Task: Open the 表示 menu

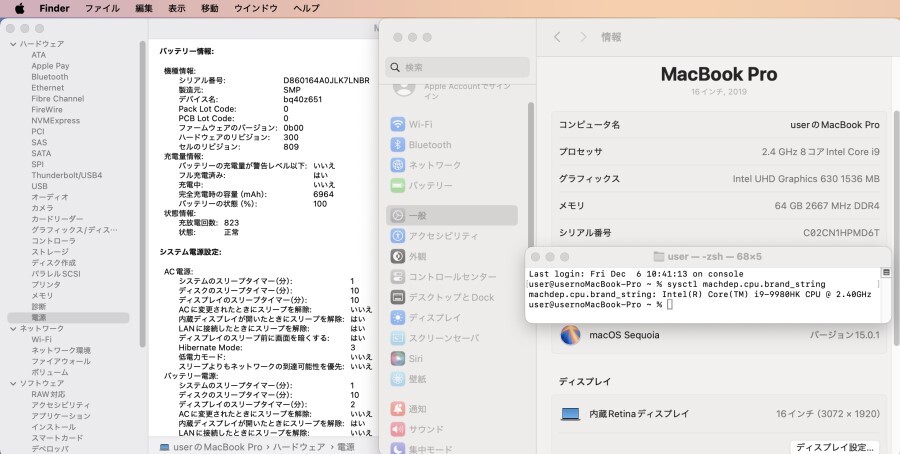Action: point(177,8)
